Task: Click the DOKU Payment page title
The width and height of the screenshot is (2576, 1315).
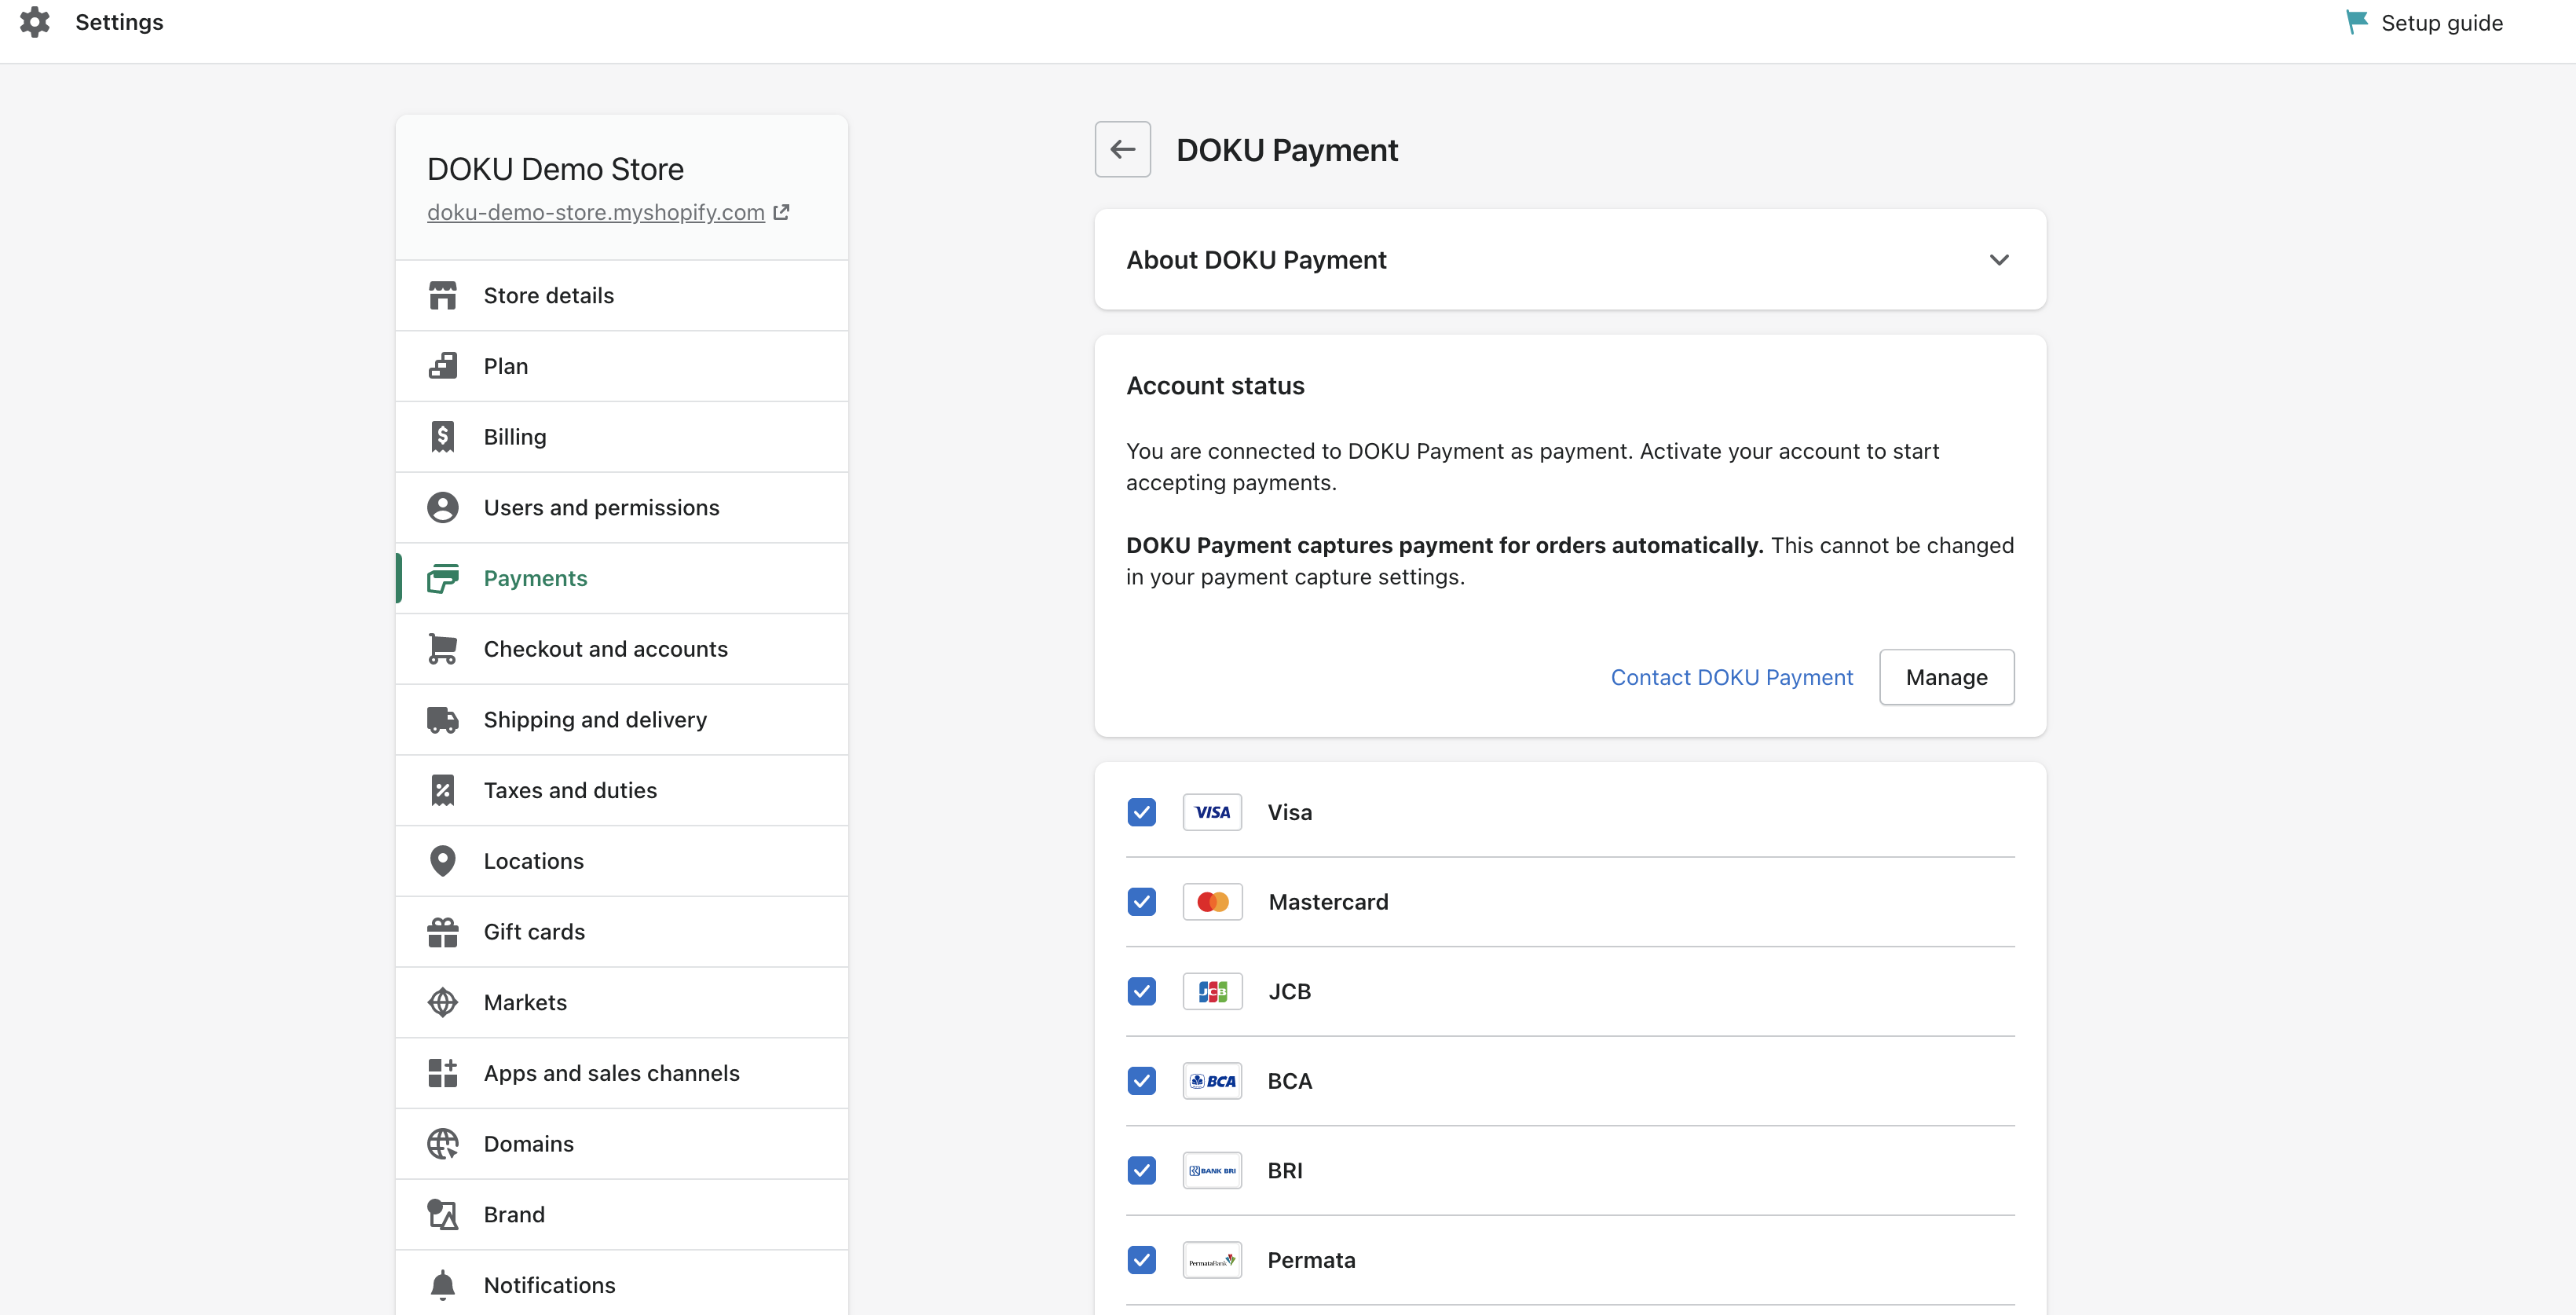Action: (x=1287, y=150)
